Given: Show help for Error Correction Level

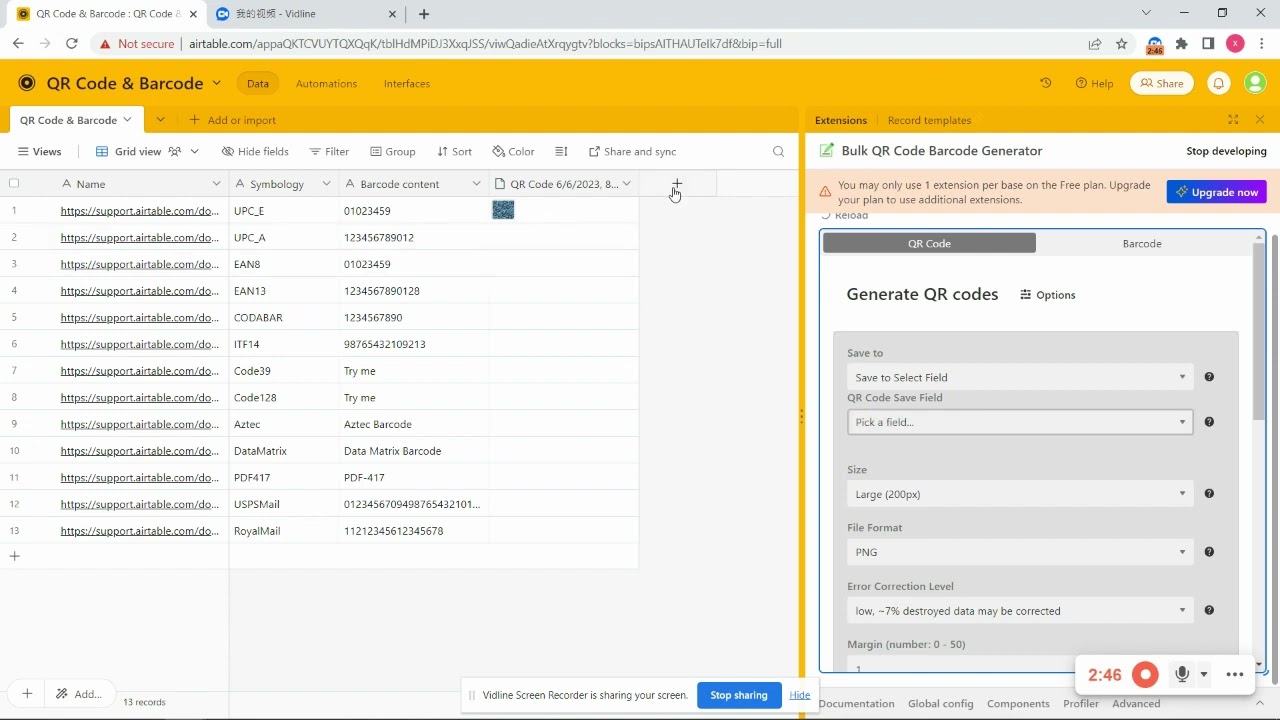Looking at the screenshot, I should click(1209, 611).
